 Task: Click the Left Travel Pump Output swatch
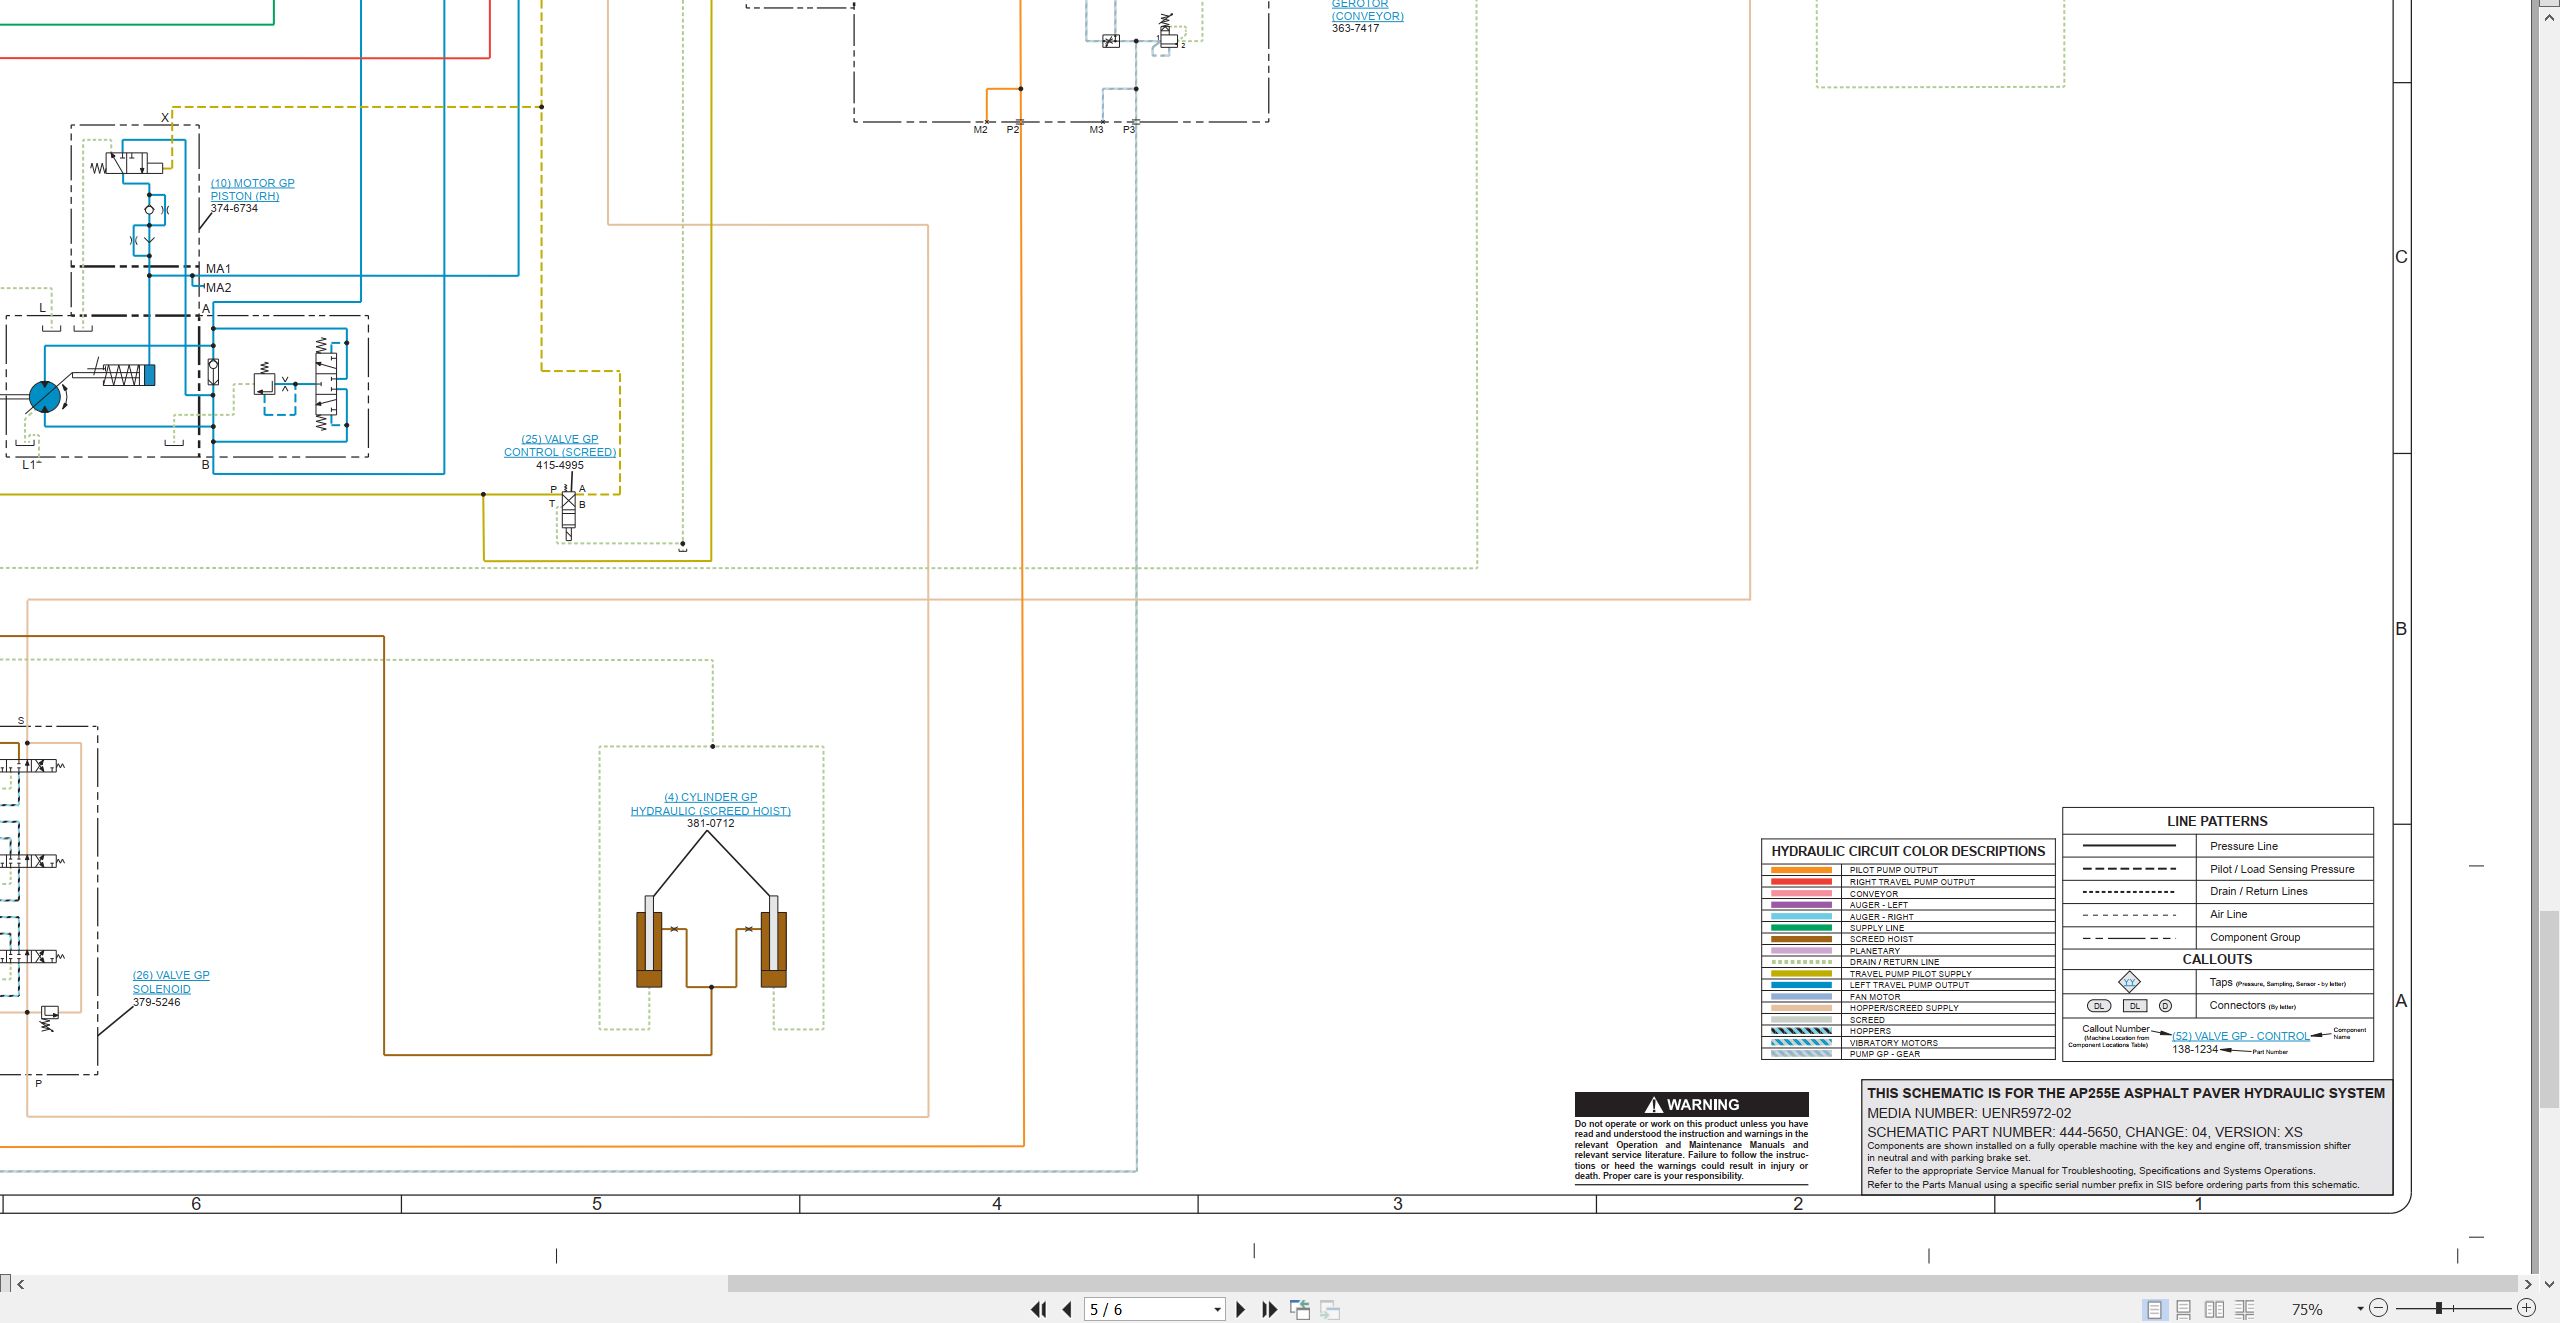point(1801,985)
